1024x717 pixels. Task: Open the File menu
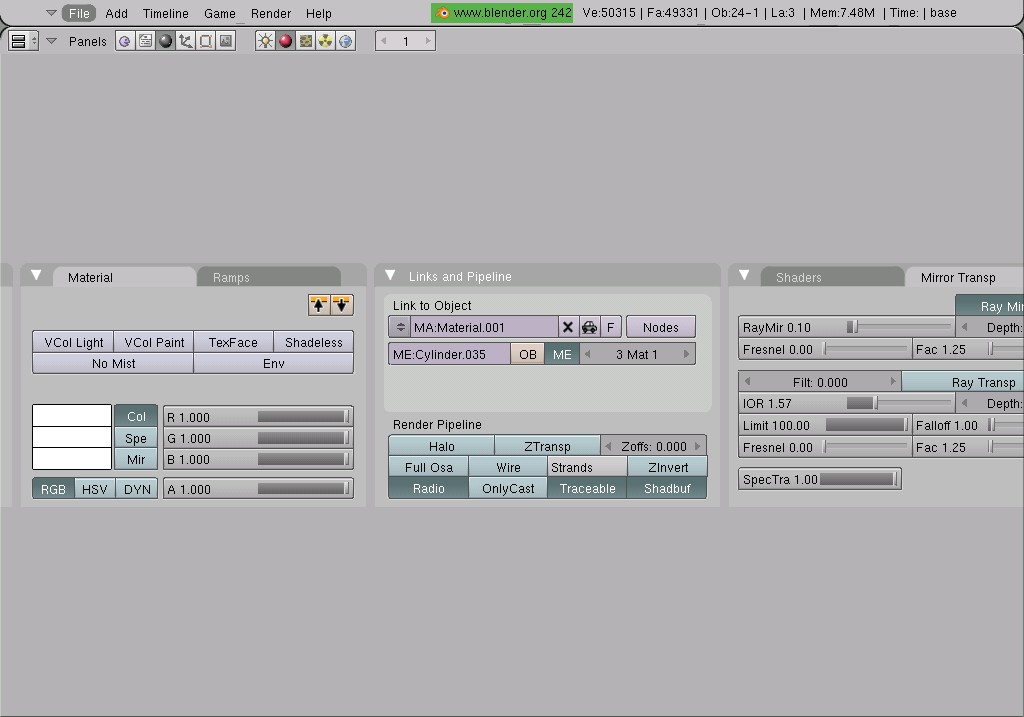(79, 13)
